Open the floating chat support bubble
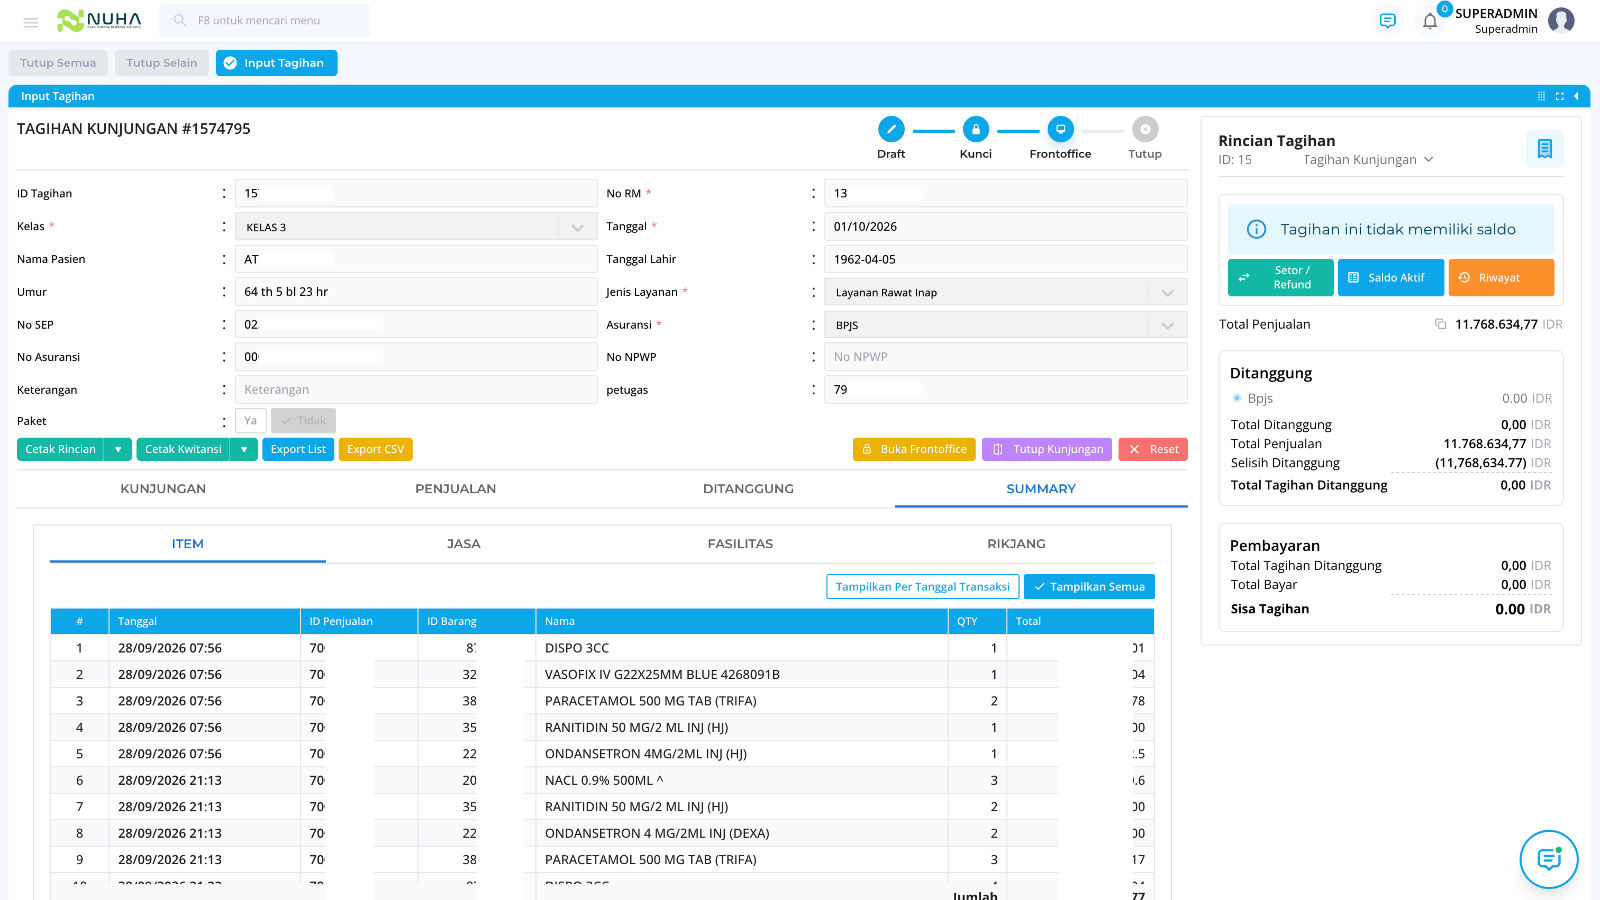Viewport: 1600px width, 900px height. point(1549,859)
